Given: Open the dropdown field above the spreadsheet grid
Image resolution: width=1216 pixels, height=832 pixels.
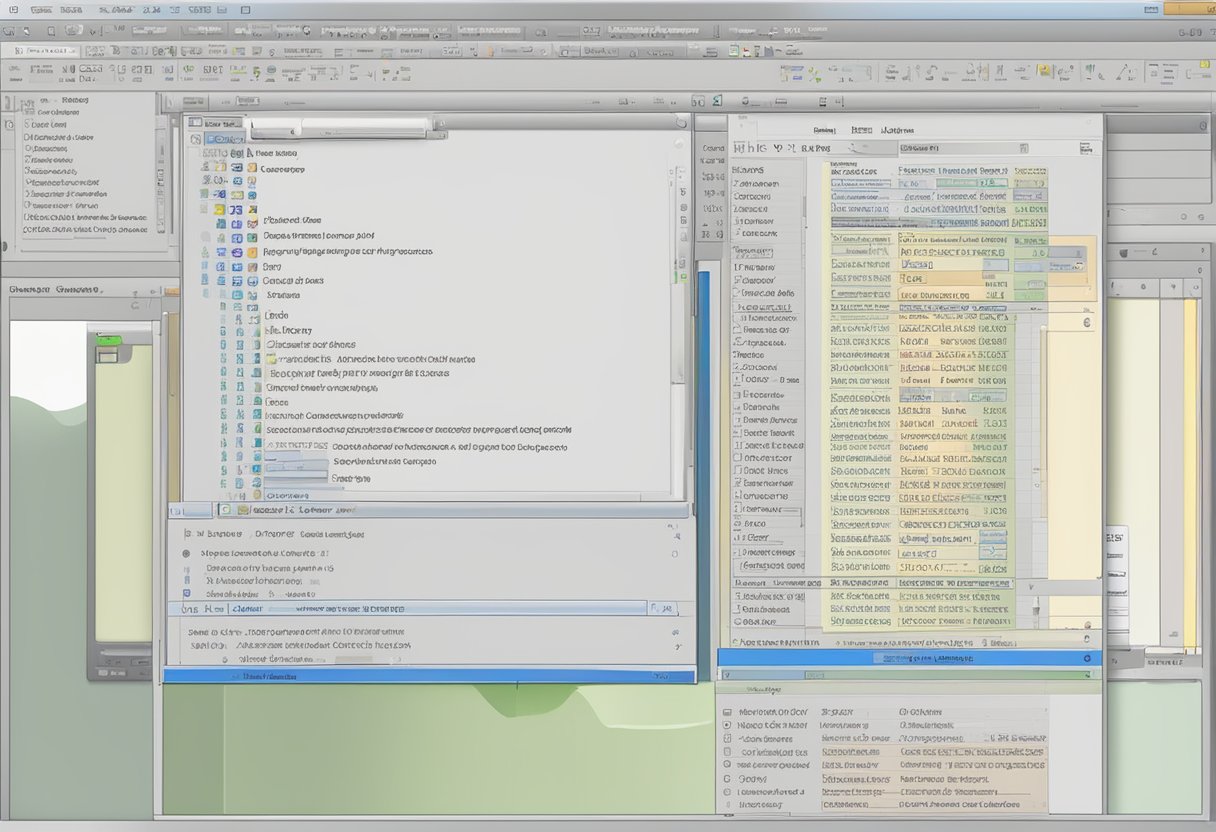Looking at the screenshot, I should [x=963, y=148].
